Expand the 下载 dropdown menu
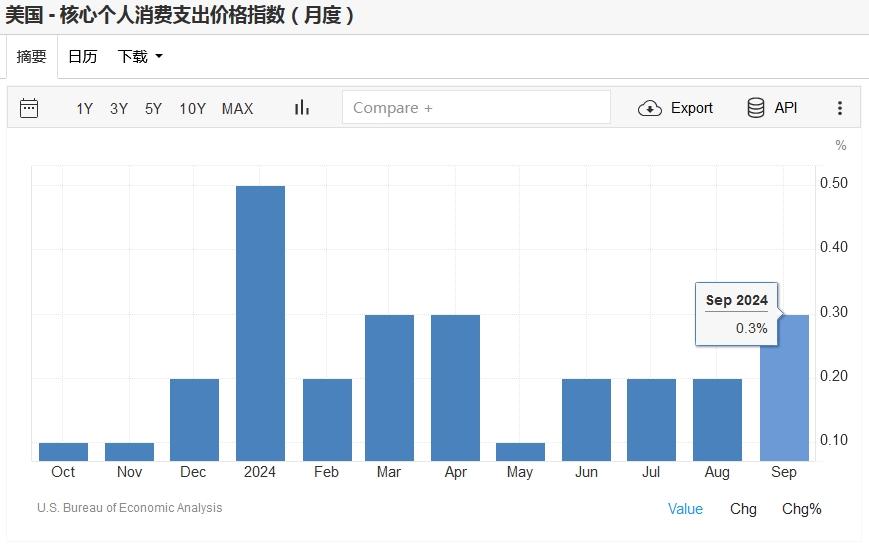 (139, 57)
